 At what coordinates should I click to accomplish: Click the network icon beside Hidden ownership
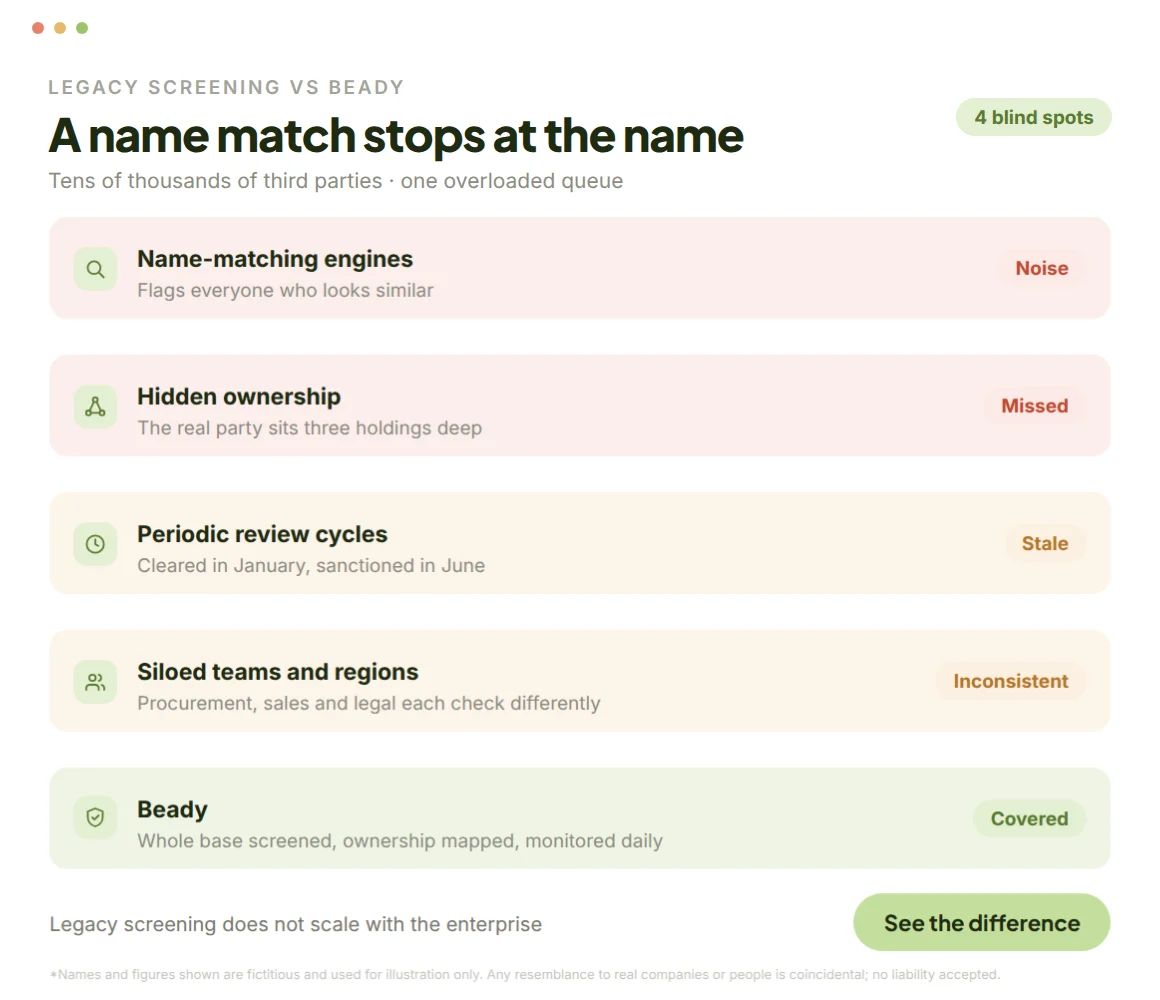pyautogui.click(x=95, y=407)
